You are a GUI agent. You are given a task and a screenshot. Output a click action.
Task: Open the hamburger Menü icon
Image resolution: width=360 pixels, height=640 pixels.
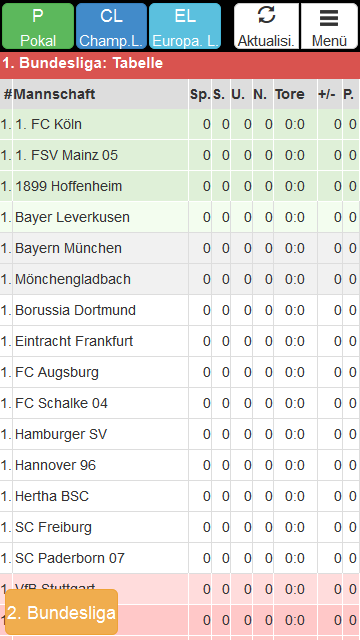(329, 17)
